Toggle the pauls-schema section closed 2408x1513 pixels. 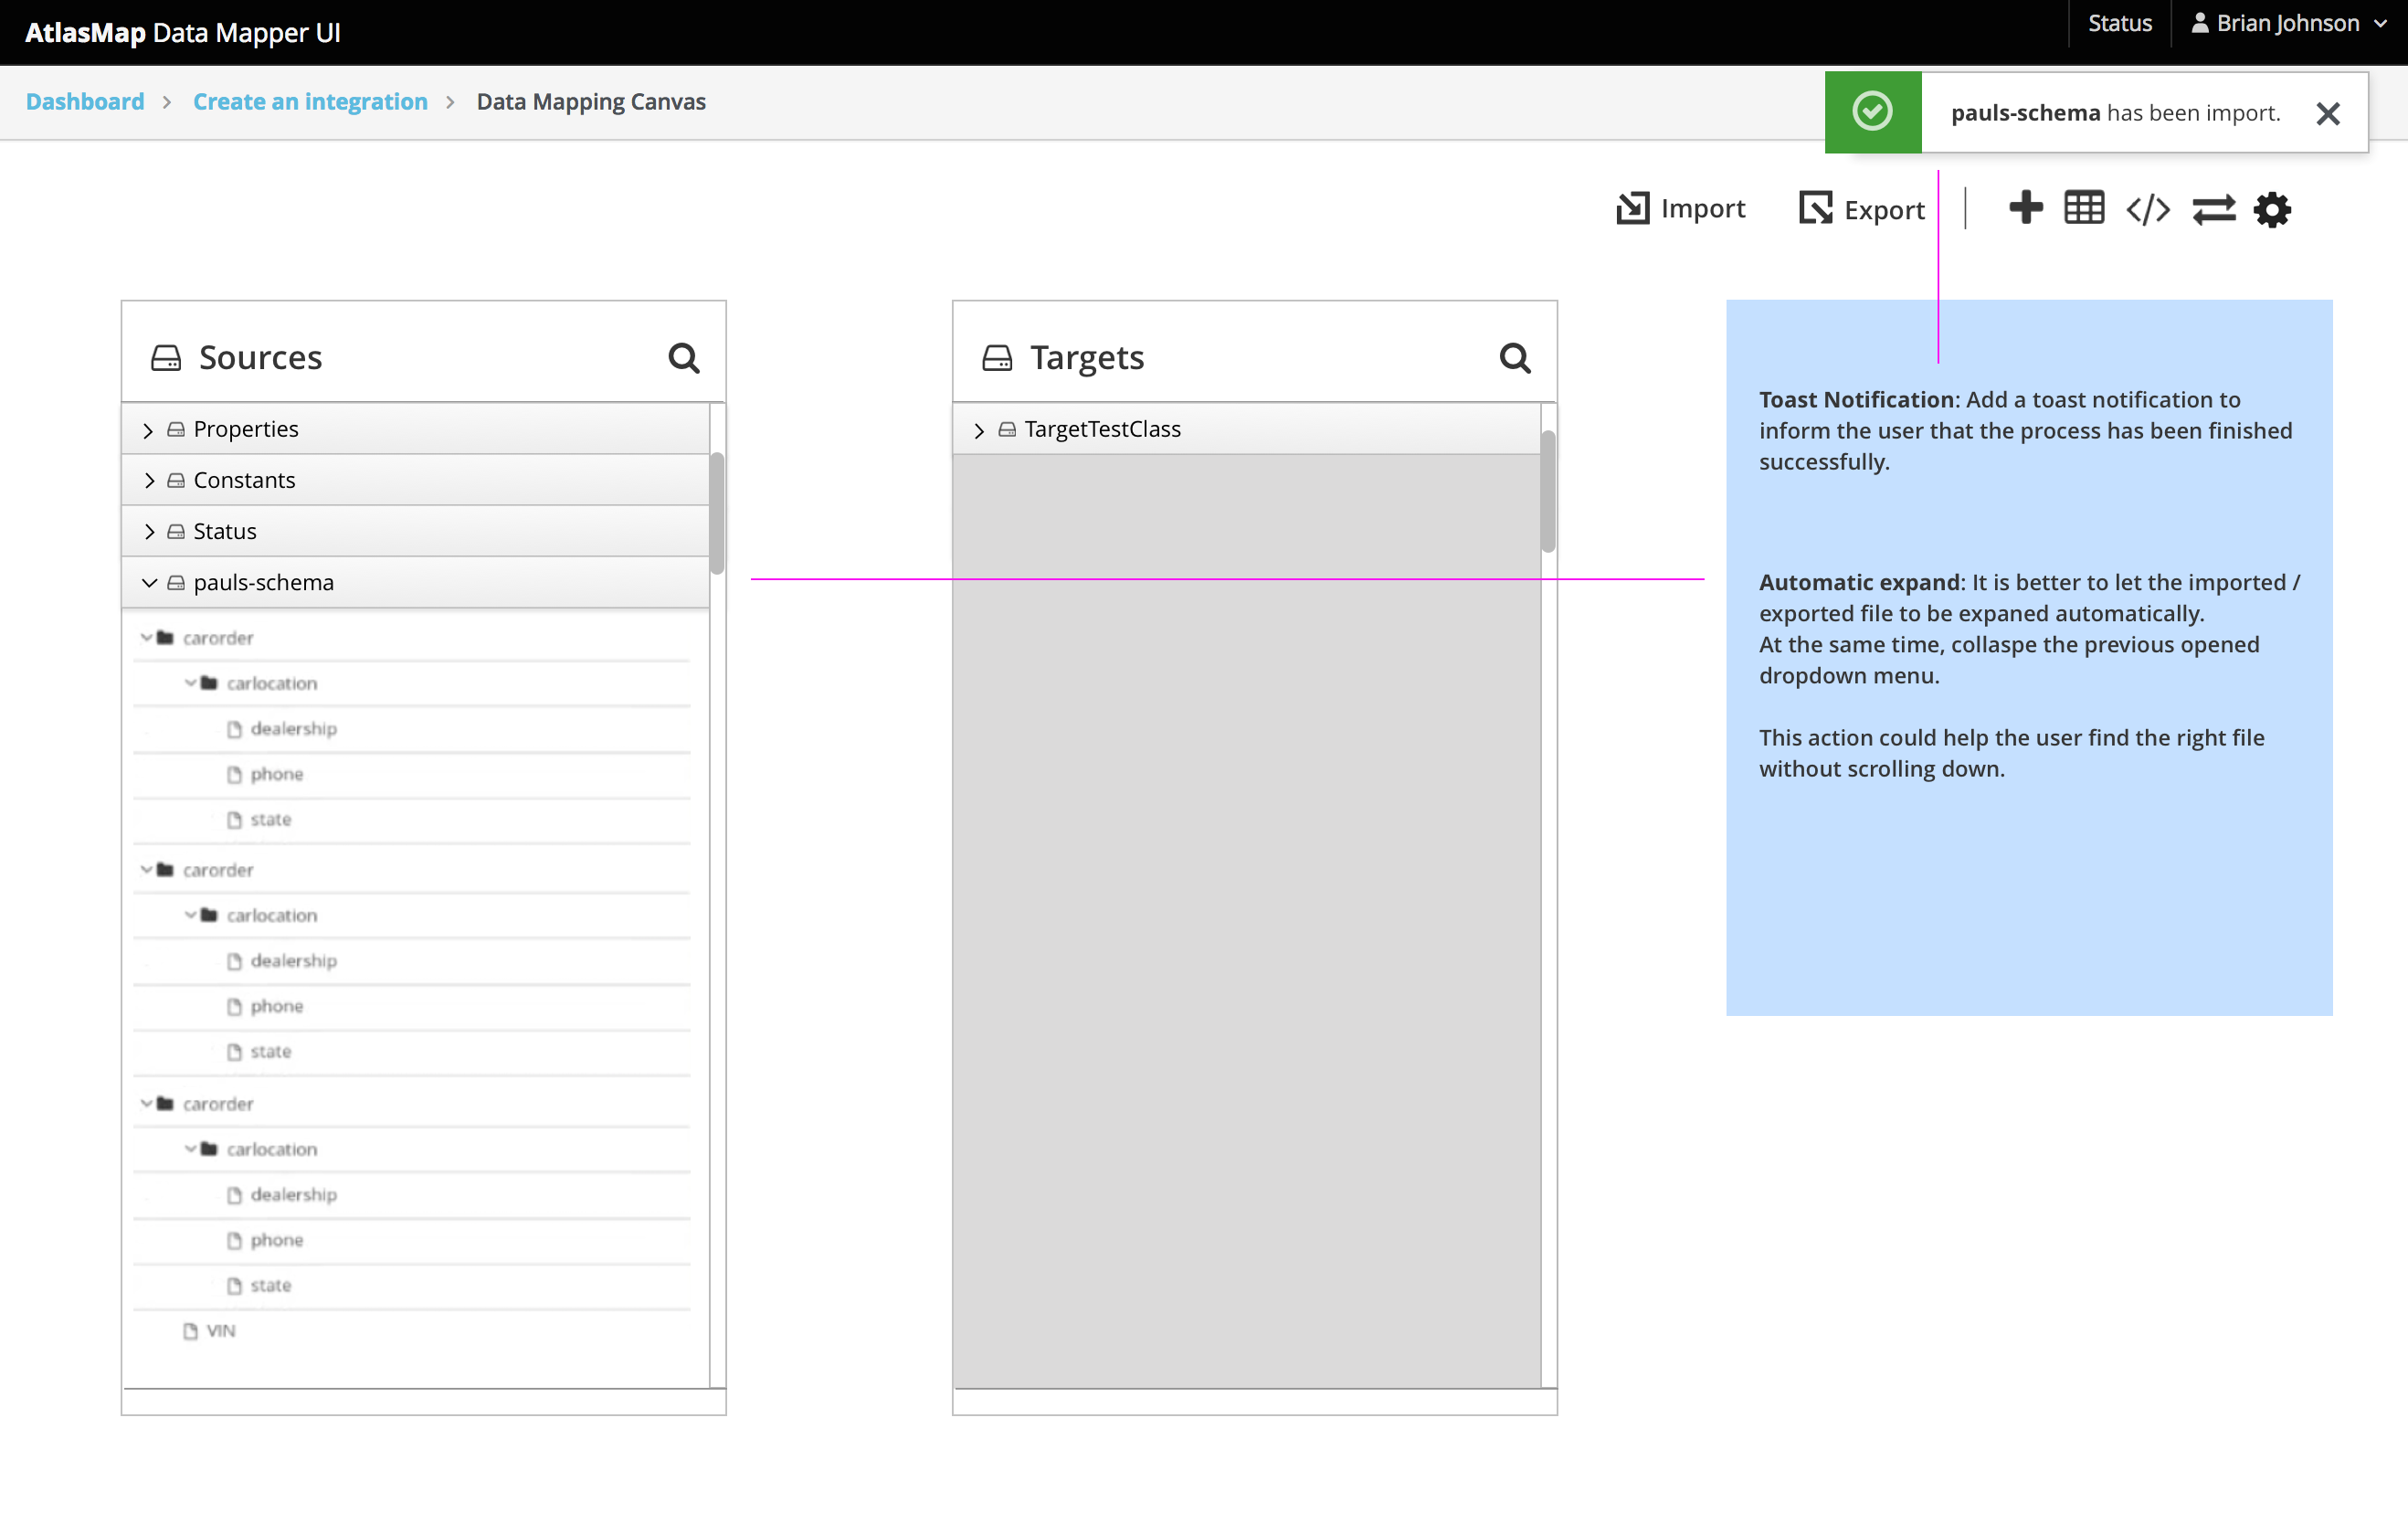[149, 582]
